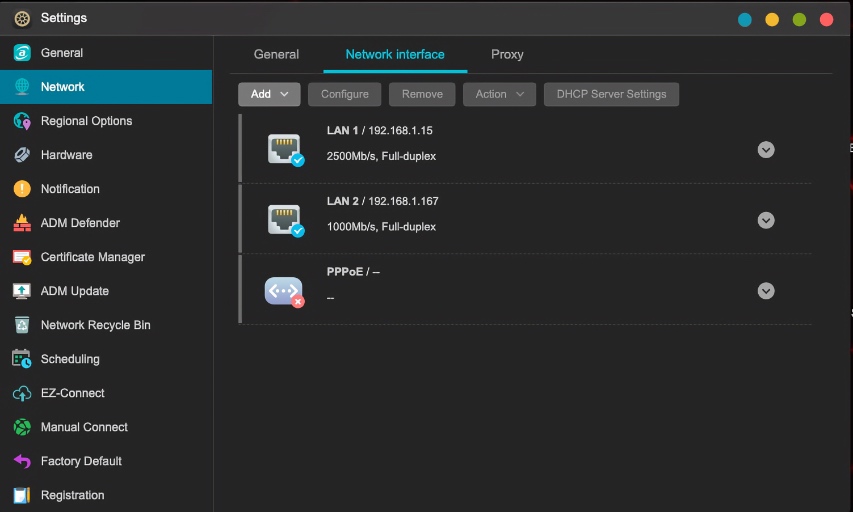Open Regional Options in sidebar
Image resolution: width=853 pixels, height=512 pixels.
pos(106,121)
